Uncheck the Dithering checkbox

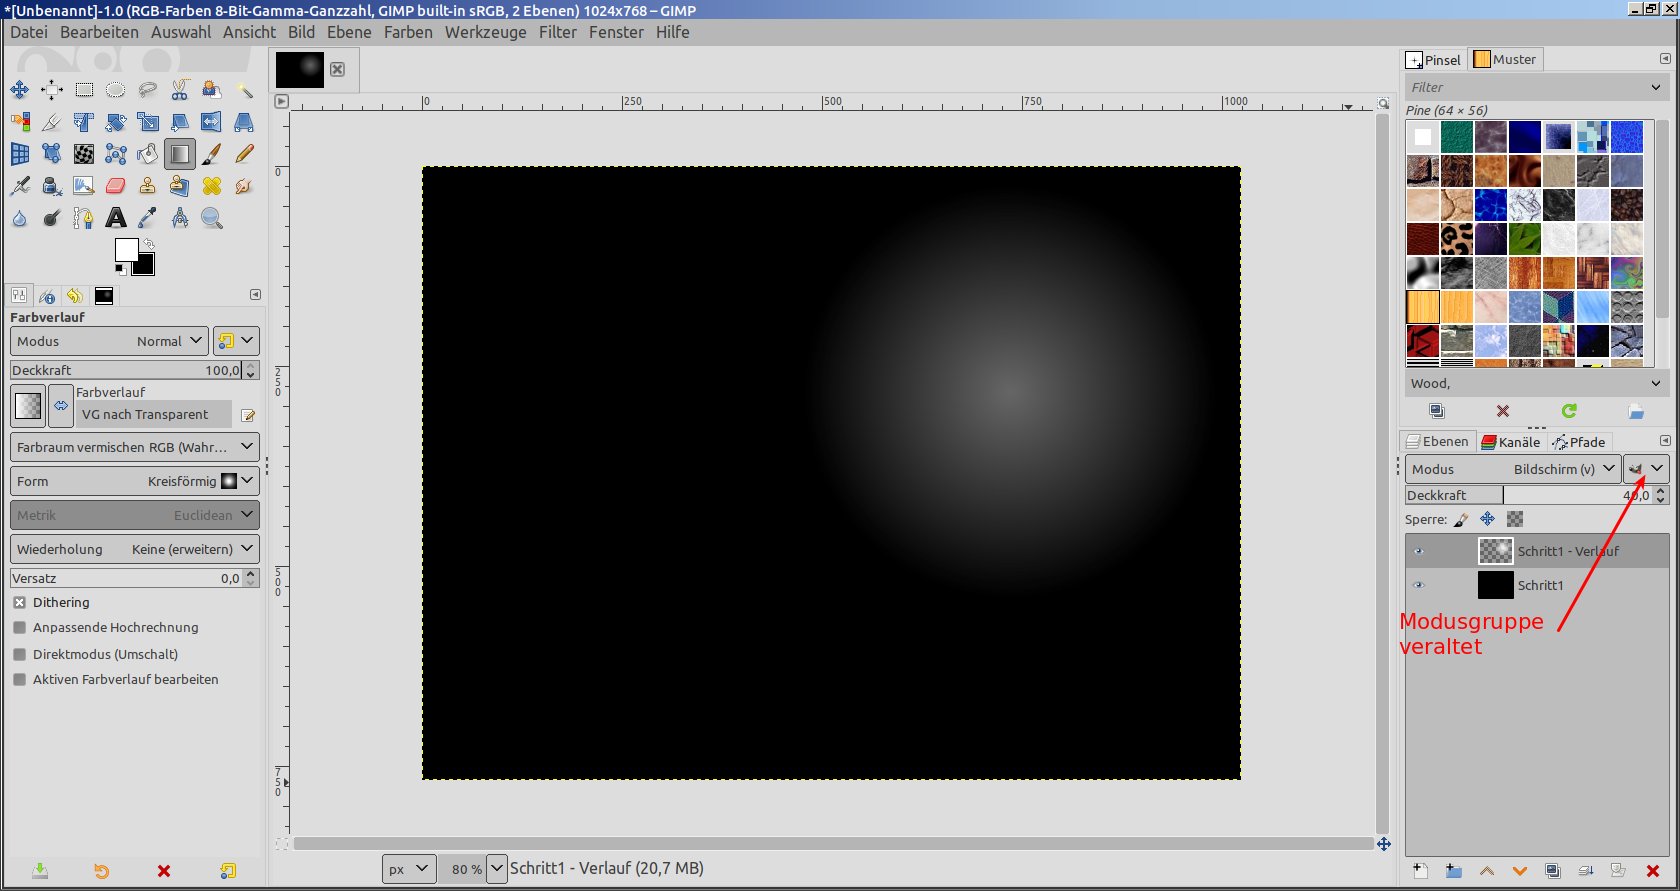tap(19, 603)
